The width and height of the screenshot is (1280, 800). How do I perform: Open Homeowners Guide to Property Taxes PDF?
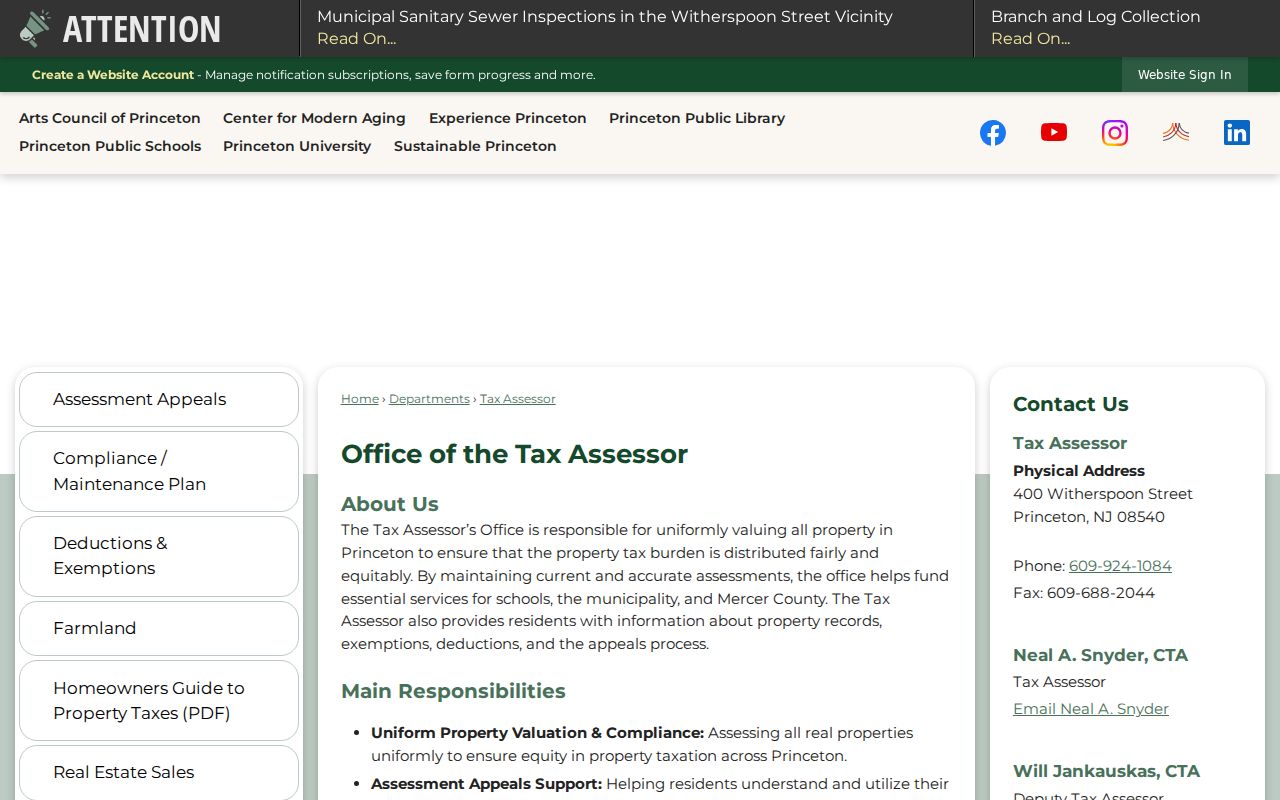(x=159, y=700)
